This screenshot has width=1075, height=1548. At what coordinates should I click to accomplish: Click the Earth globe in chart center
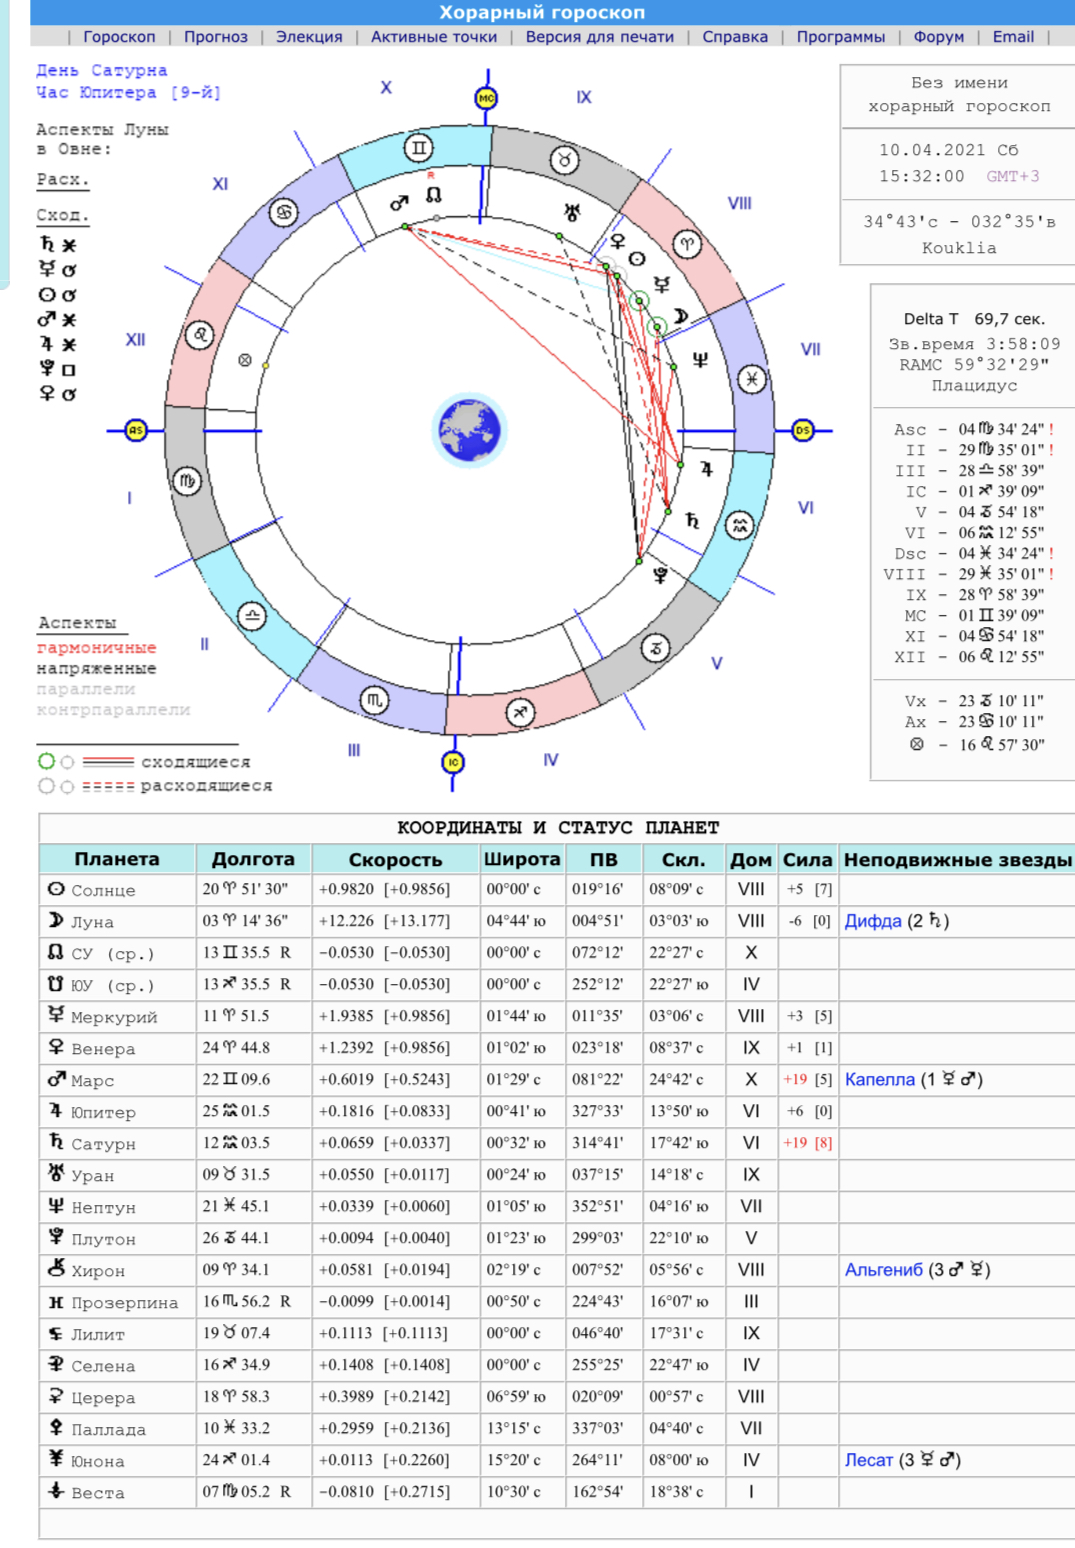(469, 430)
